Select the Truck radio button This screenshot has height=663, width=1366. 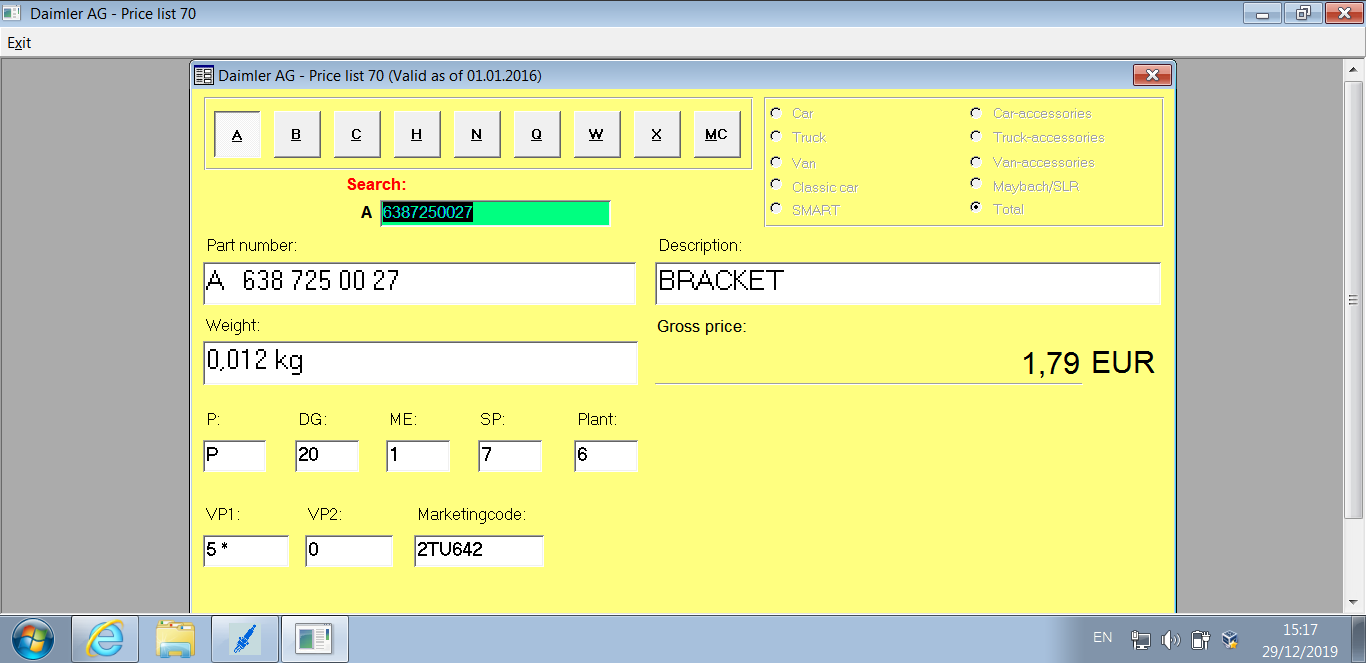point(775,137)
